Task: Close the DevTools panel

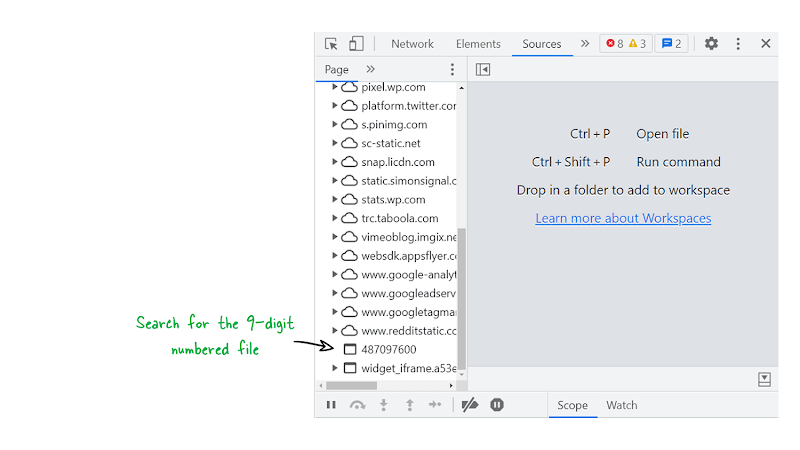Action: coord(765,44)
